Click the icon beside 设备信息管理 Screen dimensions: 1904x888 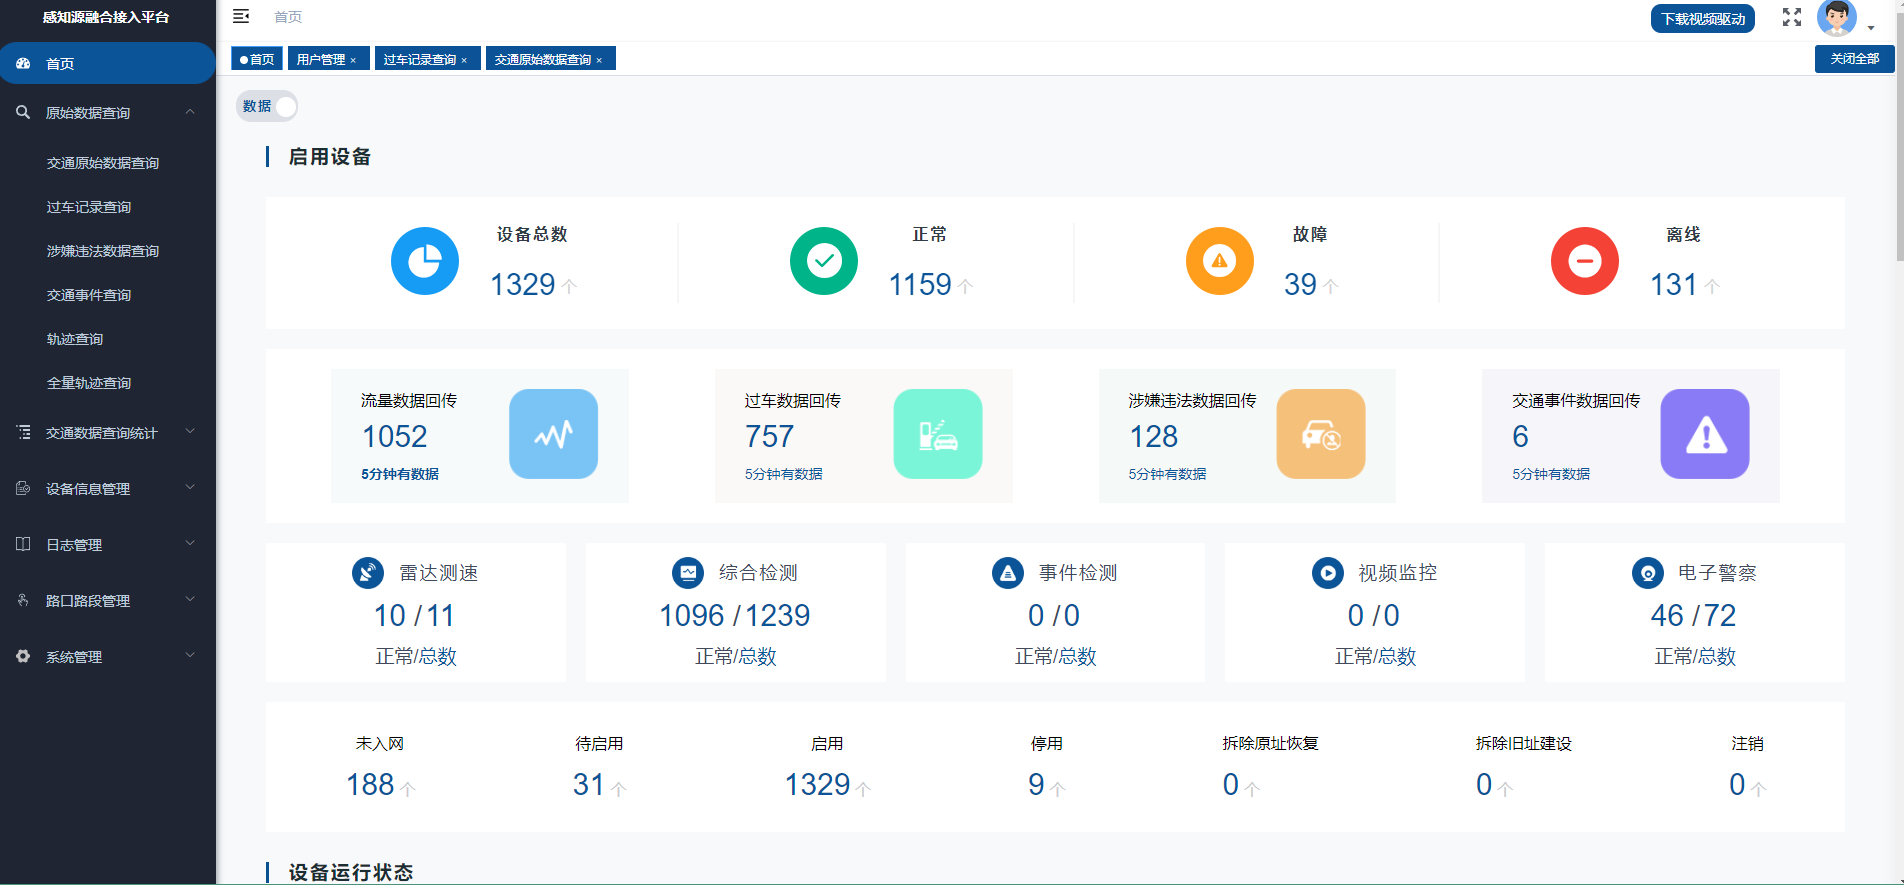click(x=23, y=488)
